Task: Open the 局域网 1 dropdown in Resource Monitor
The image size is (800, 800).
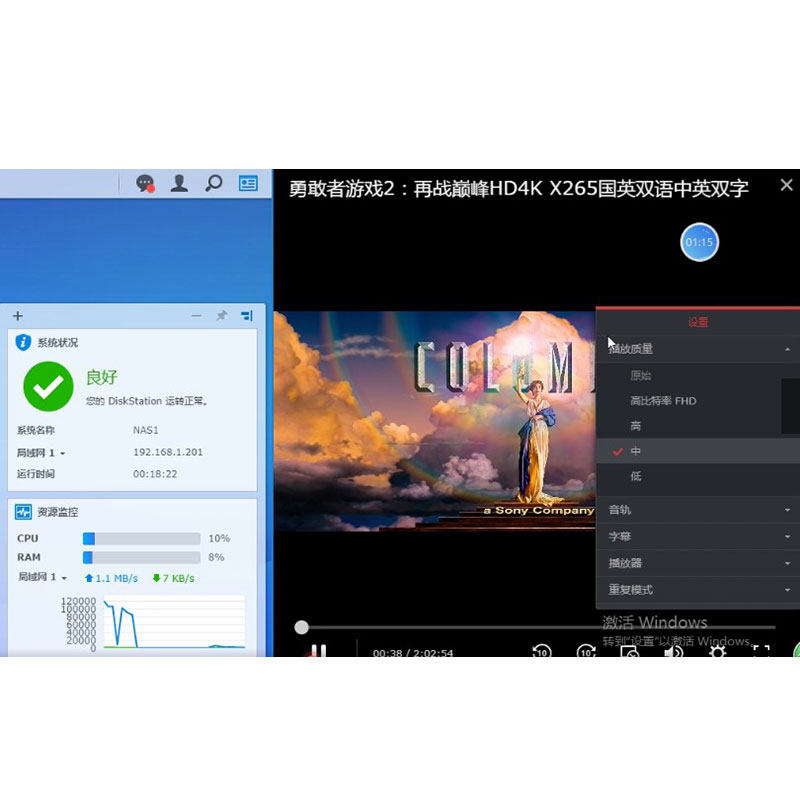Action: [x=42, y=577]
